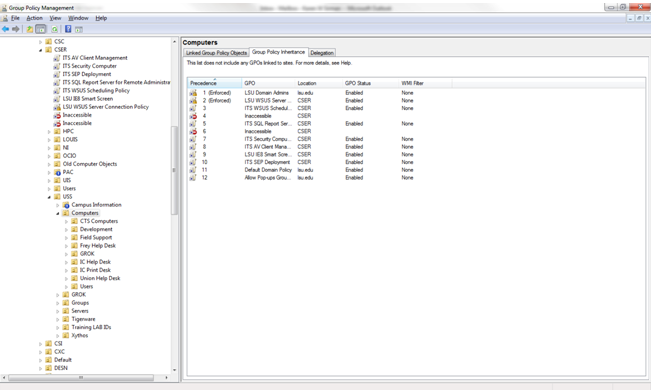Screen dimensions: 651x390
Task: Click the ITS Security Computer GPO link icon
Action: coord(57,66)
